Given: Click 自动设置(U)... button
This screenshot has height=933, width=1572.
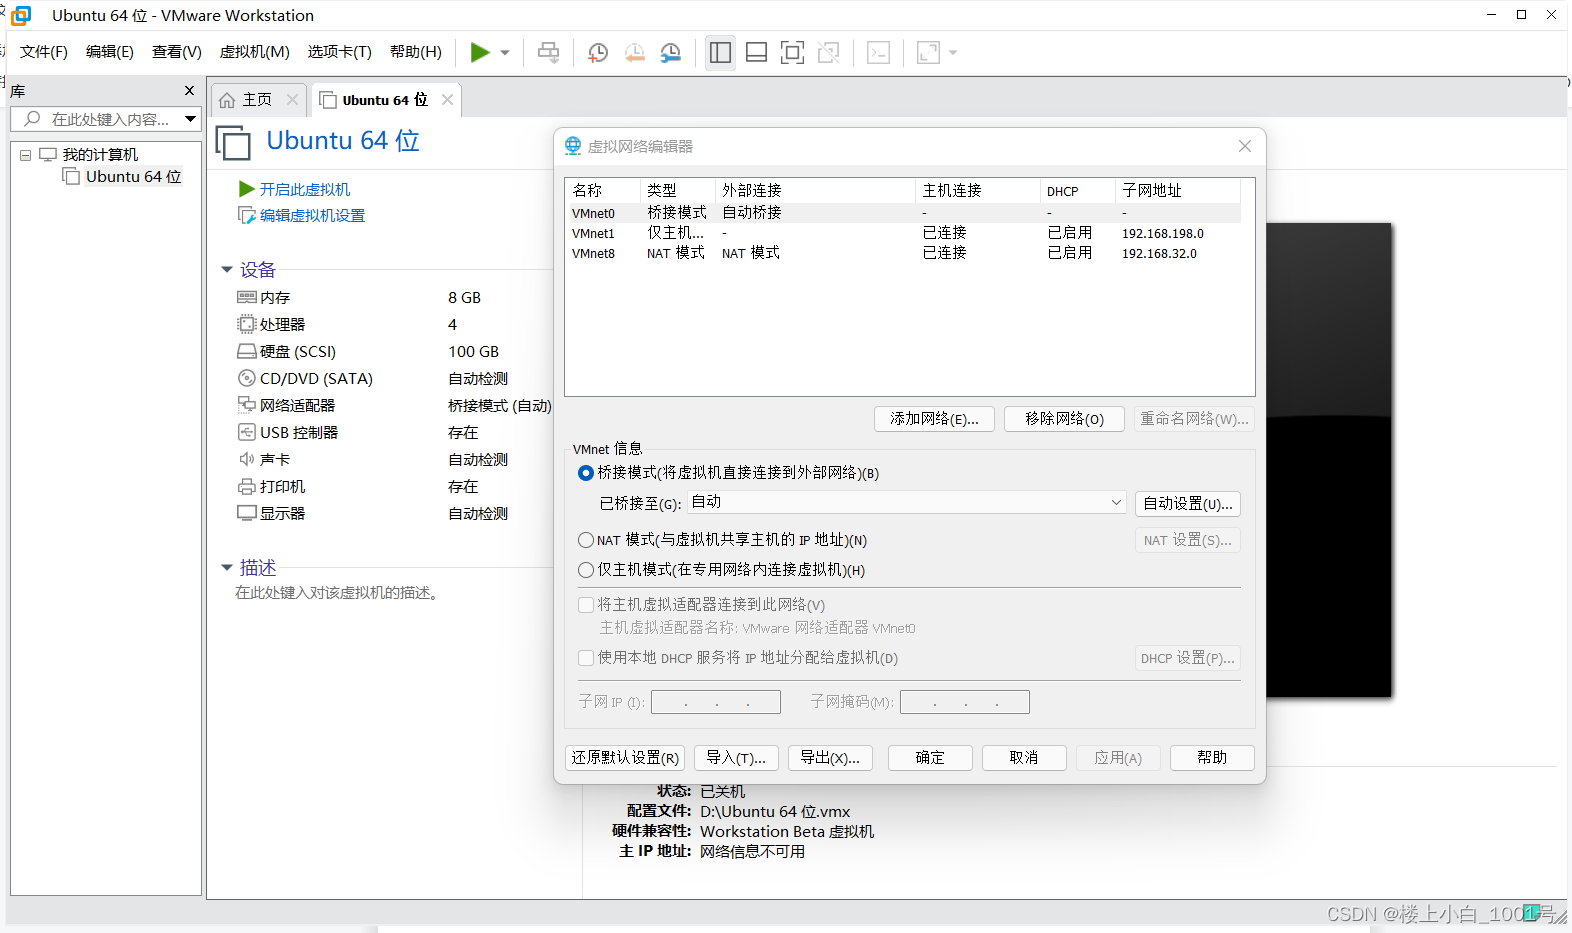Looking at the screenshot, I should [1188, 503].
